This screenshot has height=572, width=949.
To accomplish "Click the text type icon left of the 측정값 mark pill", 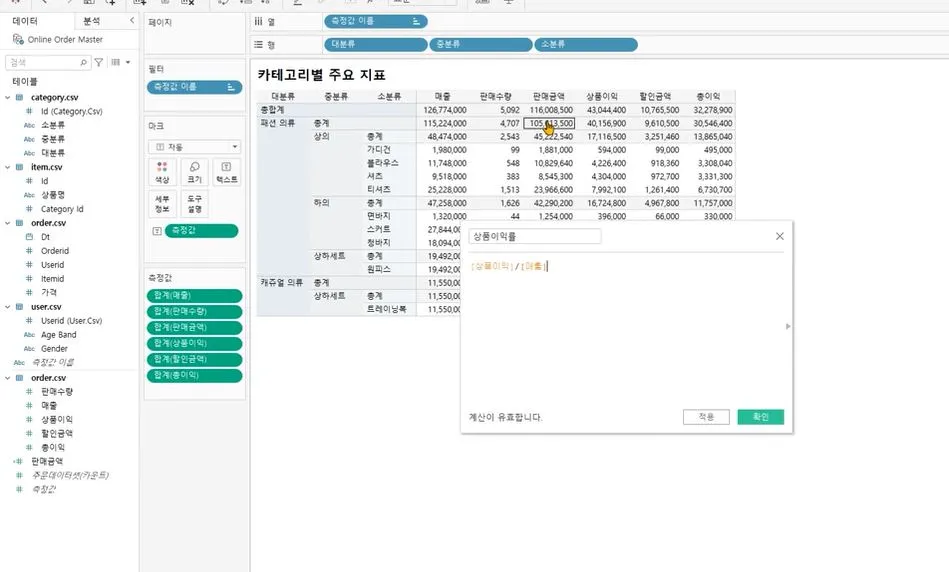I will (157, 231).
